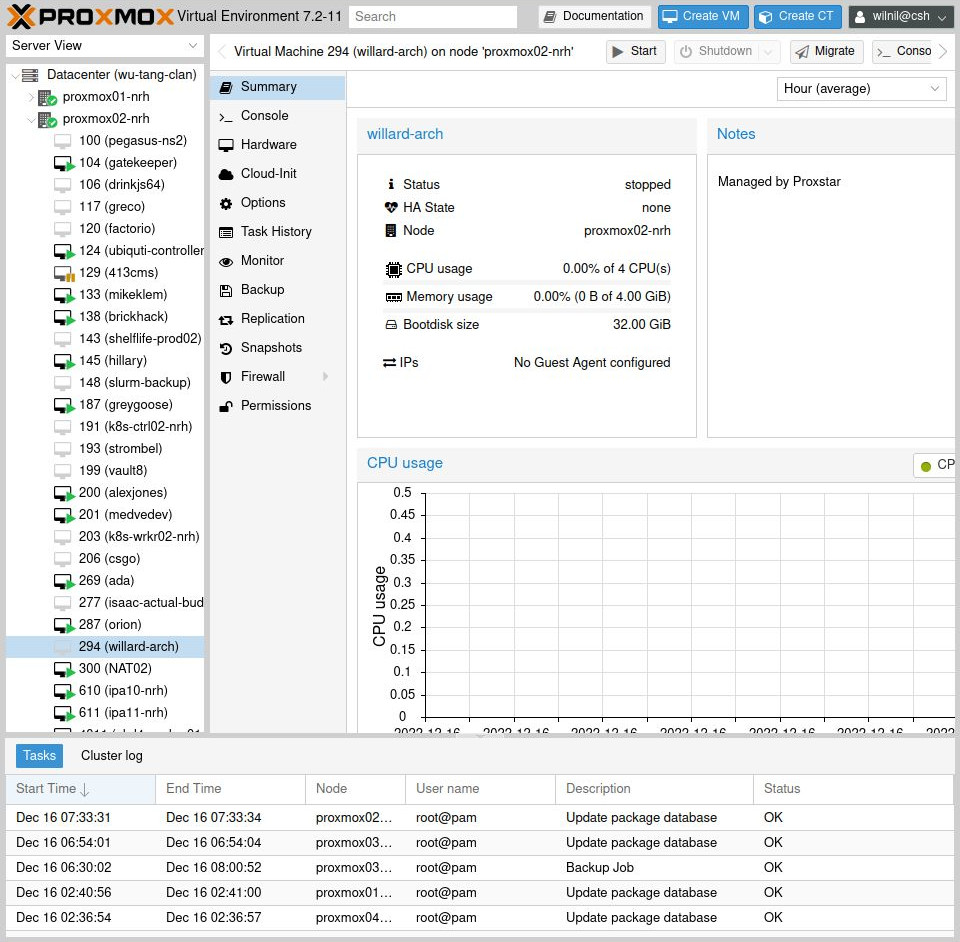The width and height of the screenshot is (960, 942).
Task: Click the Backup floppy disk icon
Action: [226, 291]
